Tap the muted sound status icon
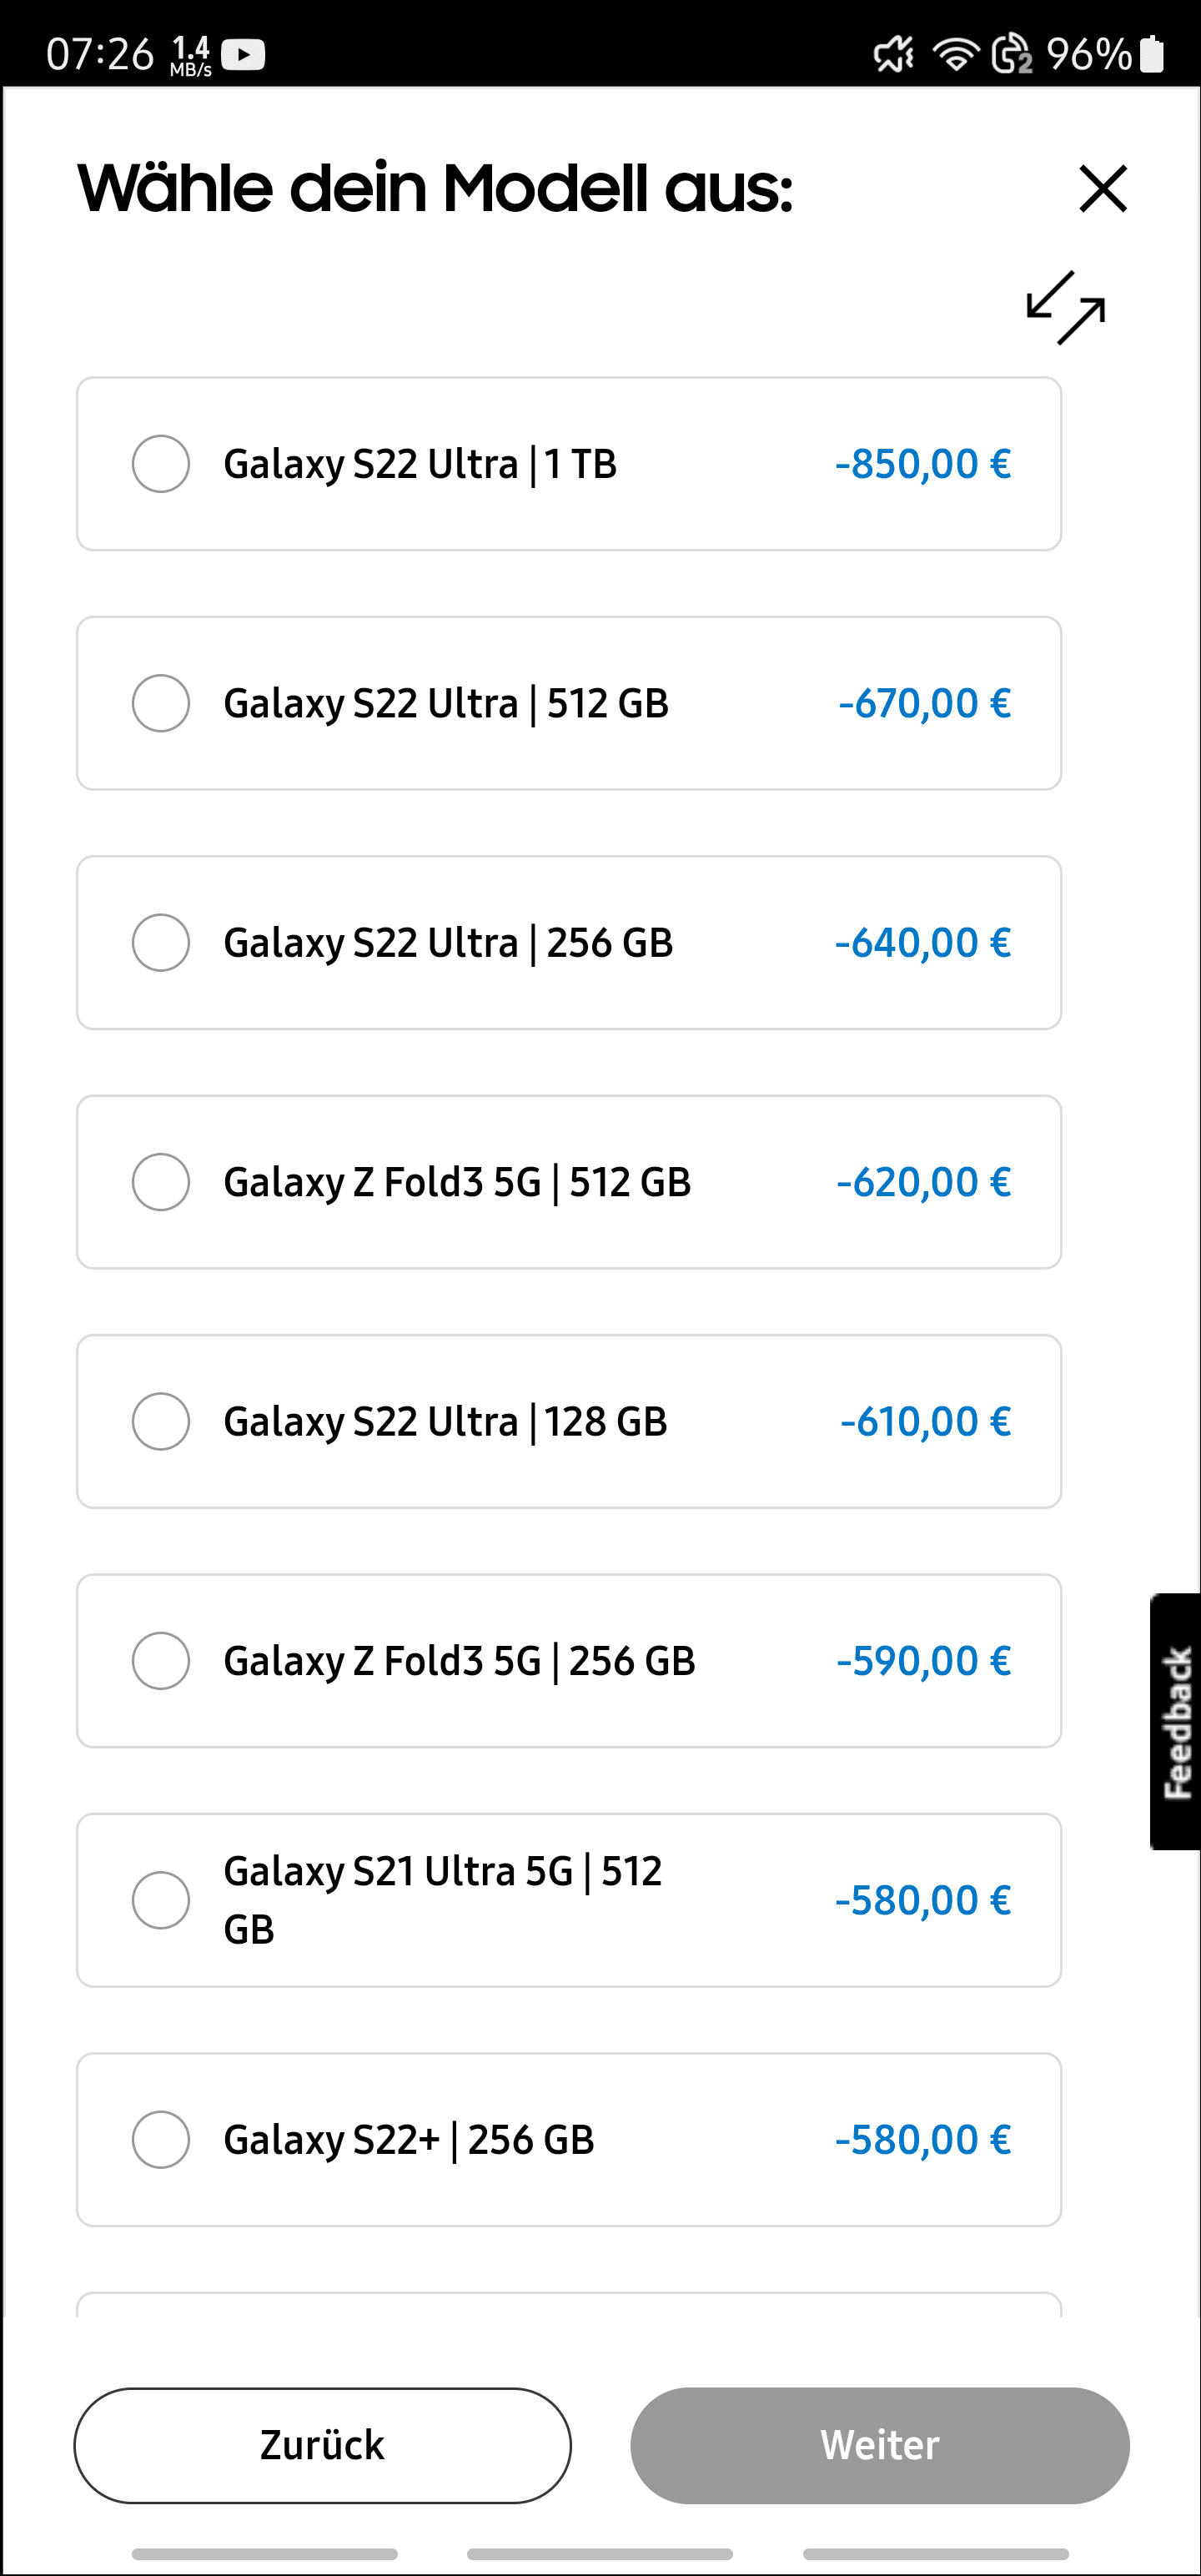This screenshot has width=1201, height=2576. click(894, 54)
